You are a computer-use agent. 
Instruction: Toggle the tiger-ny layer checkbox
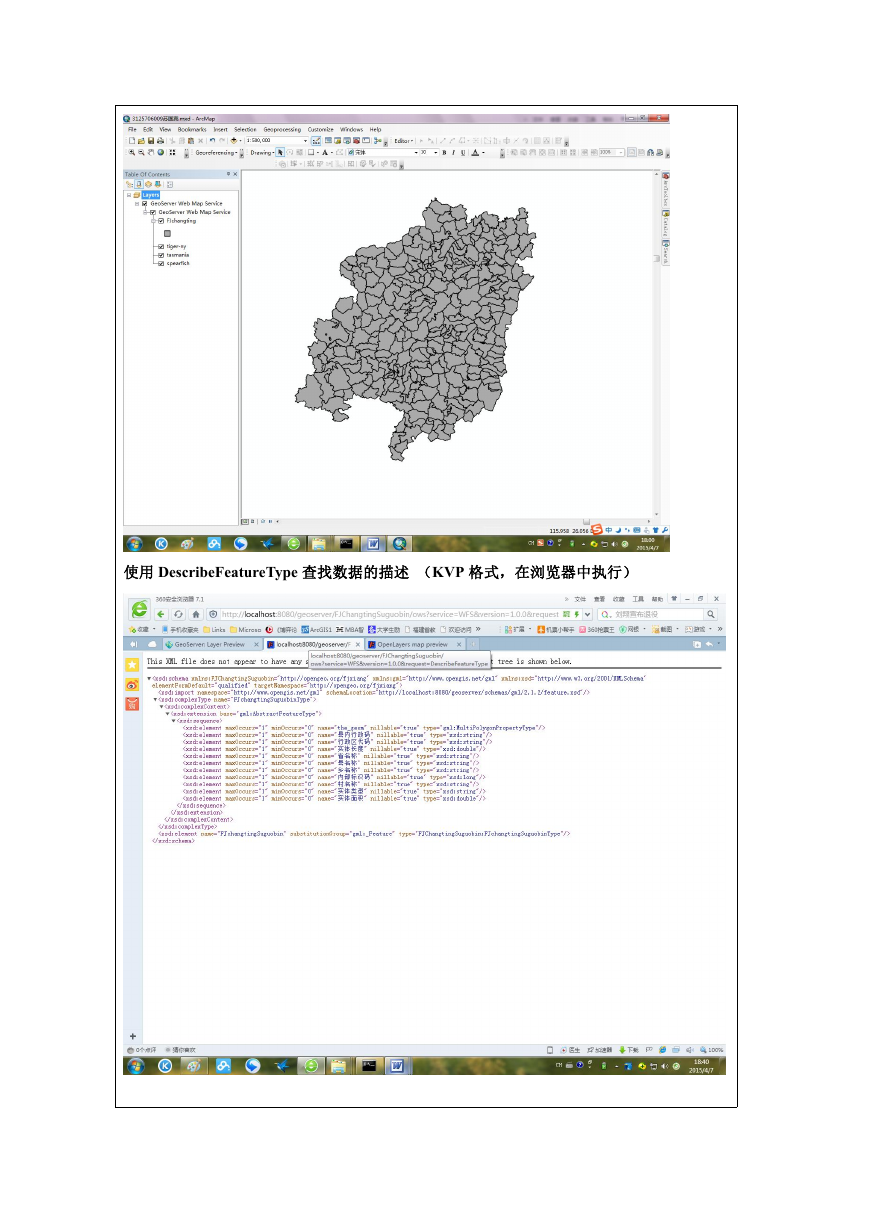(x=161, y=246)
